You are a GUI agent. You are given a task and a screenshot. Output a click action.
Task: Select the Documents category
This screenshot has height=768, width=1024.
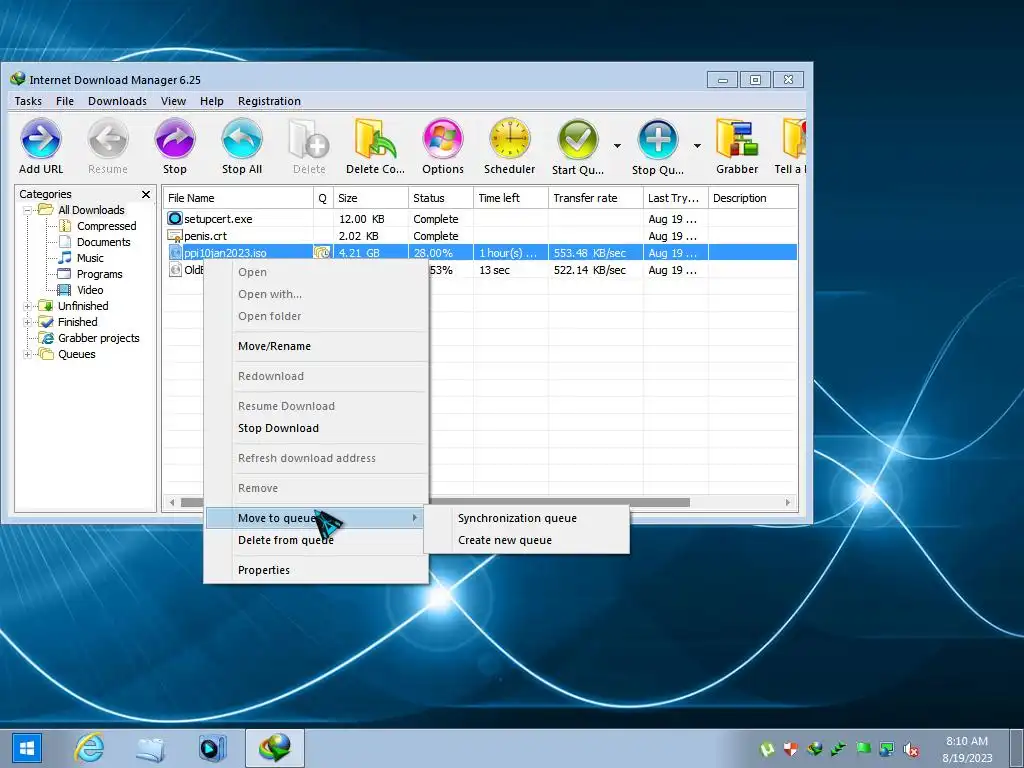[103, 242]
